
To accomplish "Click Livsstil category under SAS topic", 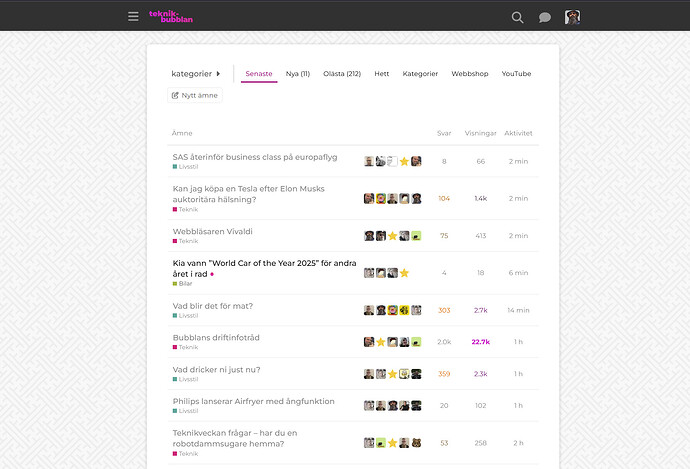I will point(185,167).
